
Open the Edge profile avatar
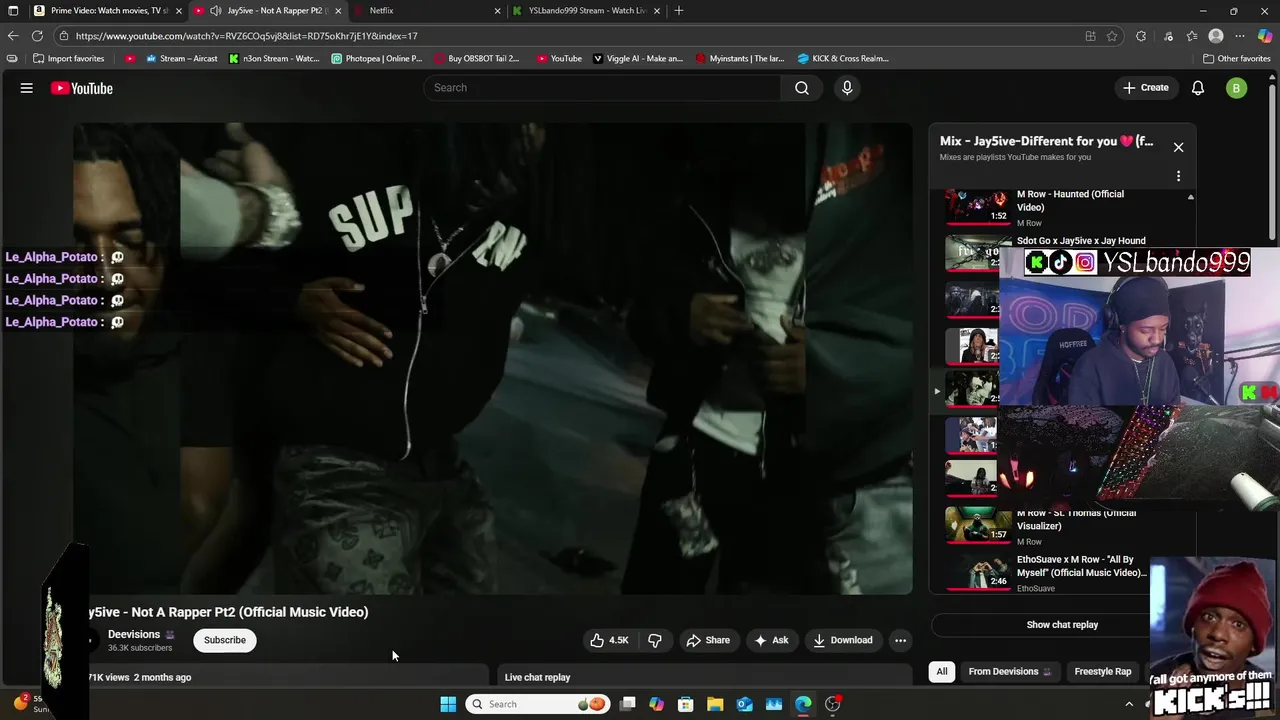pos(1216,36)
